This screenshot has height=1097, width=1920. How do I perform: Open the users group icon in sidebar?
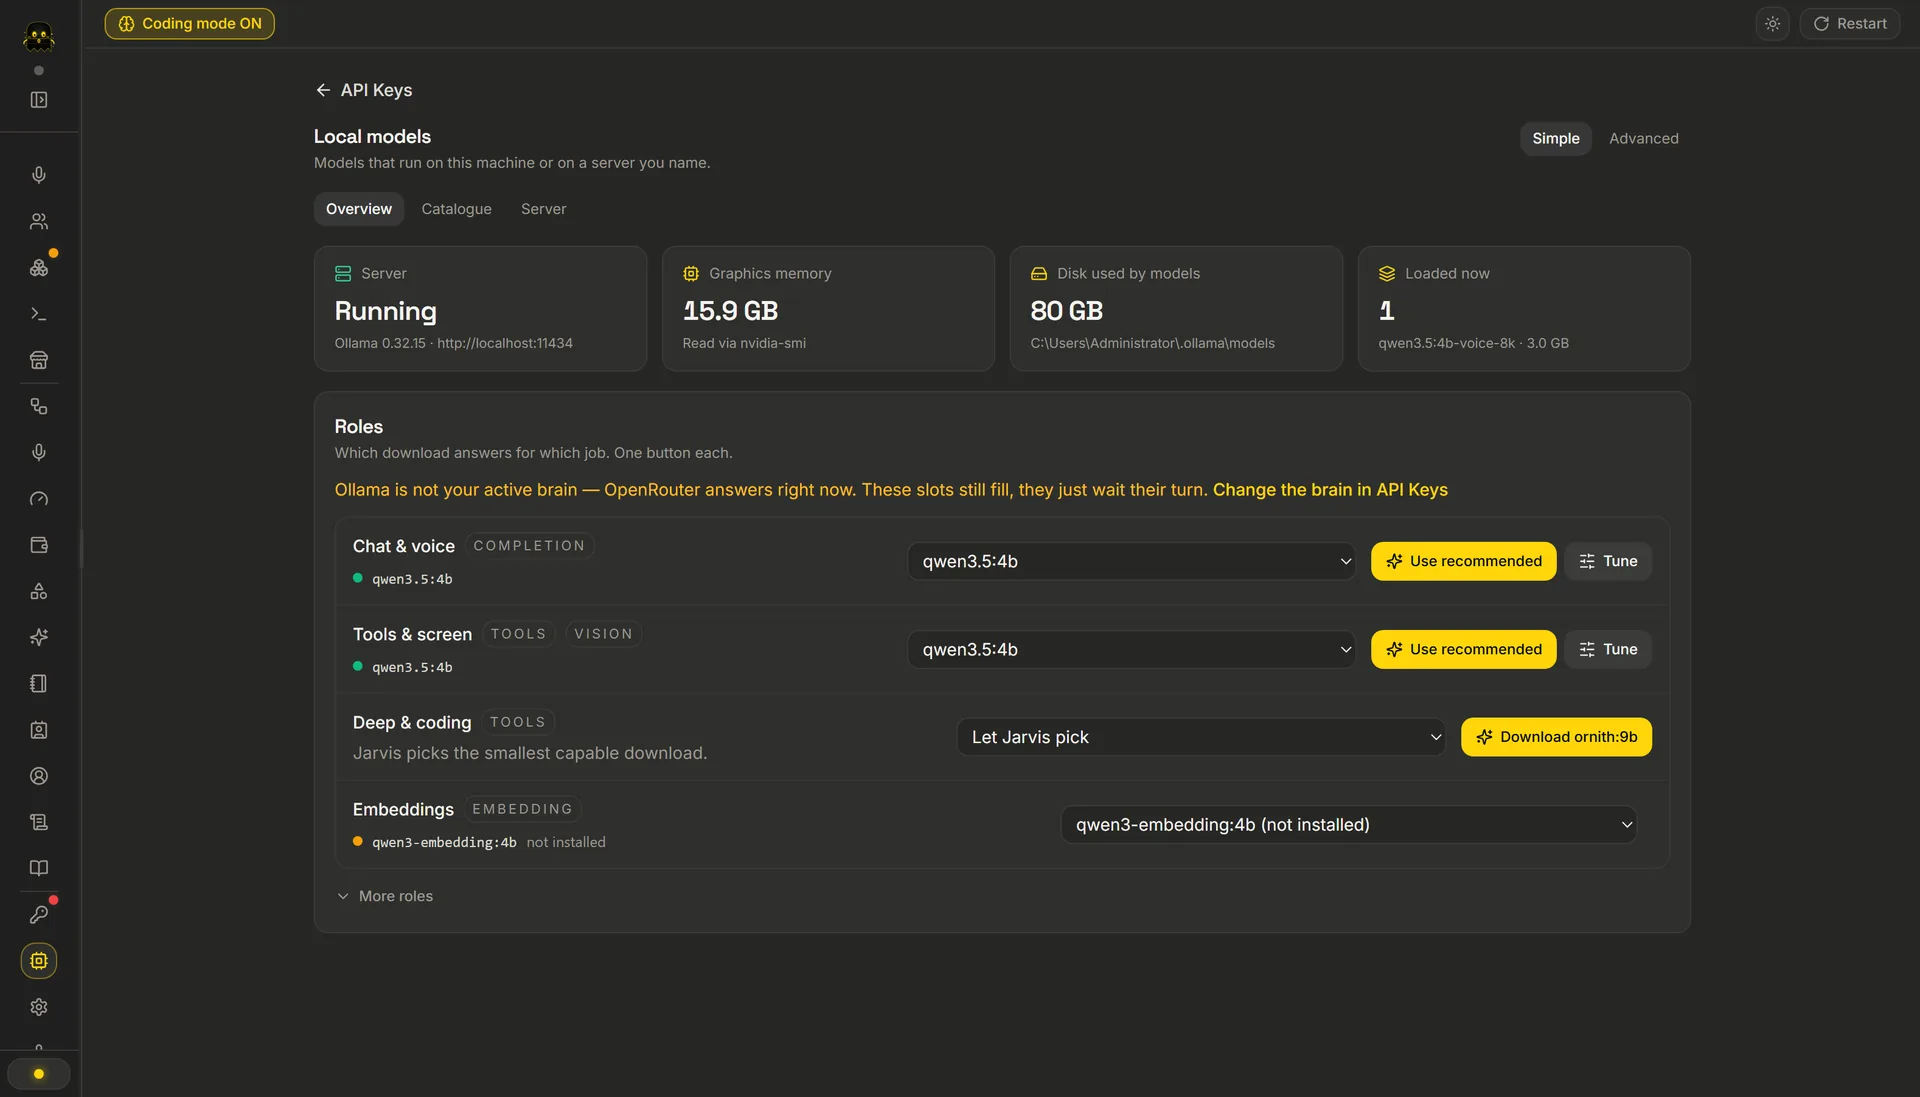point(39,221)
